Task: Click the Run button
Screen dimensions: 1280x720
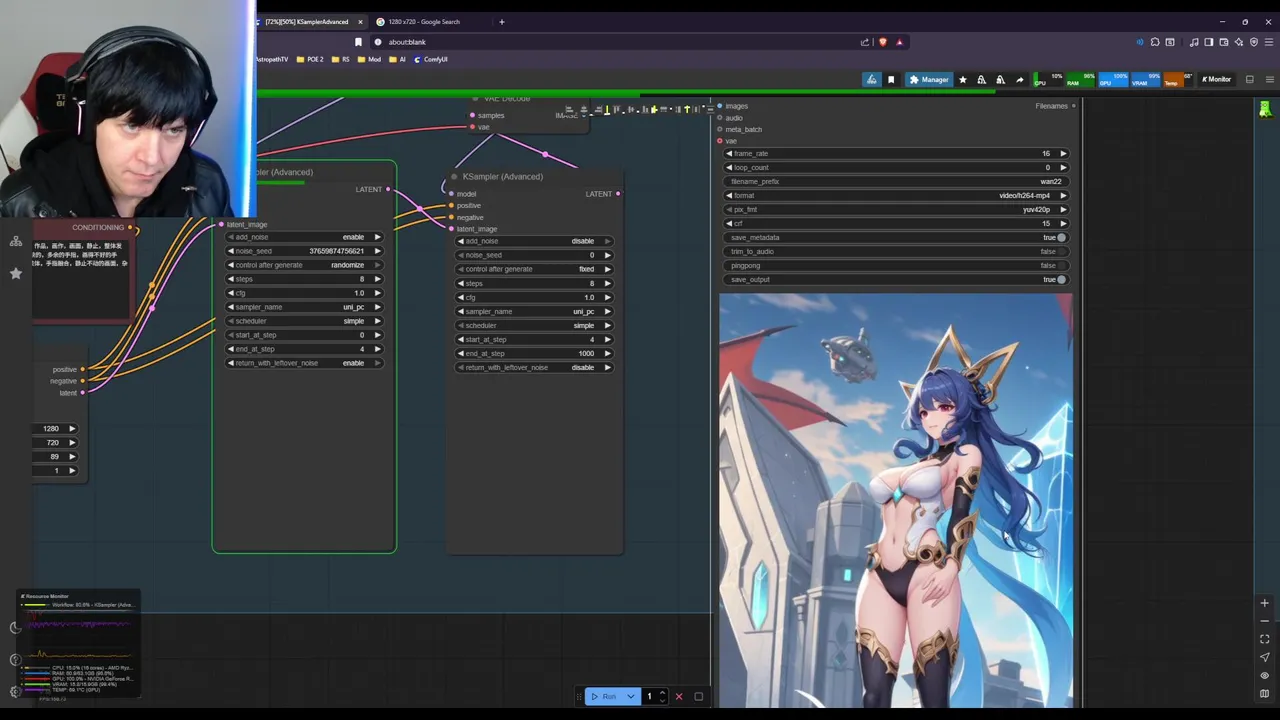Action: coord(604,696)
